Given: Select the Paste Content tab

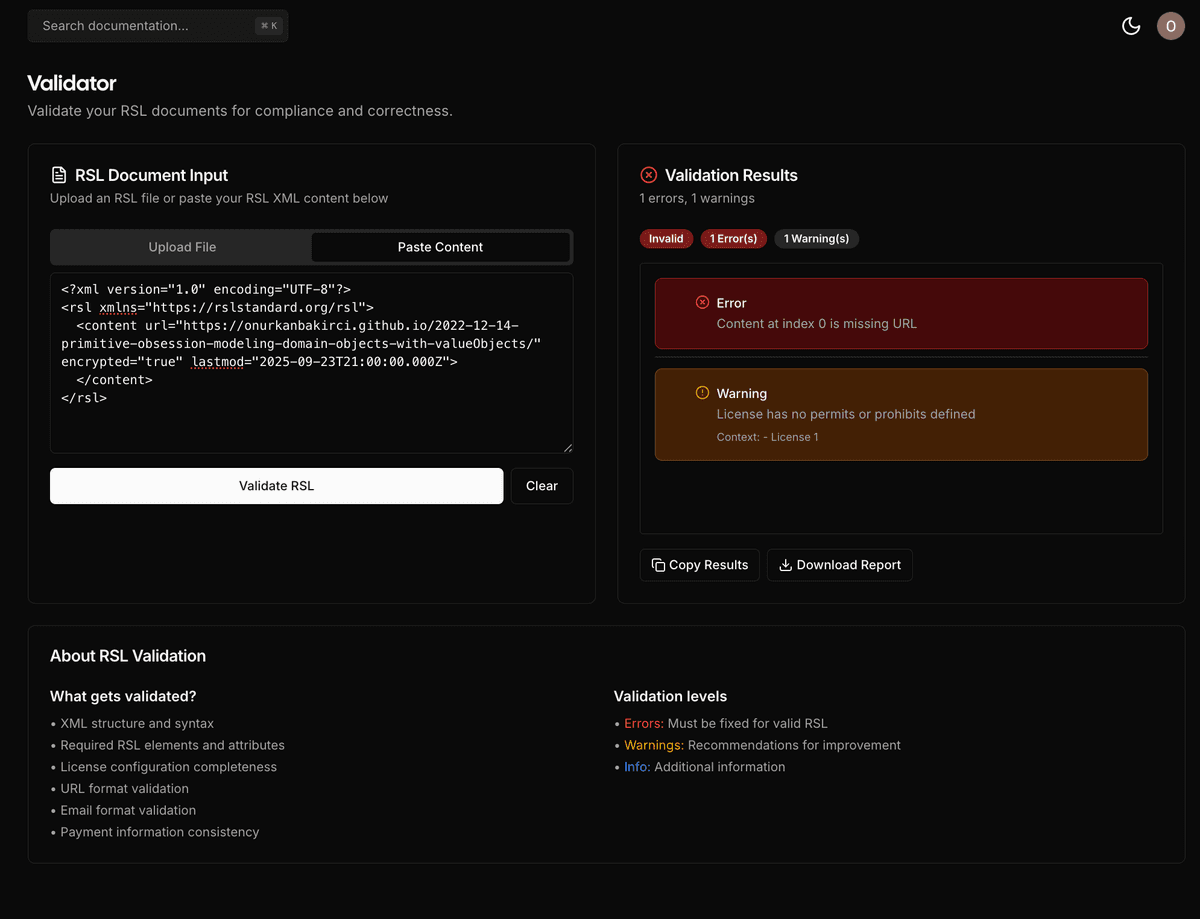Looking at the screenshot, I should point(440,246).
